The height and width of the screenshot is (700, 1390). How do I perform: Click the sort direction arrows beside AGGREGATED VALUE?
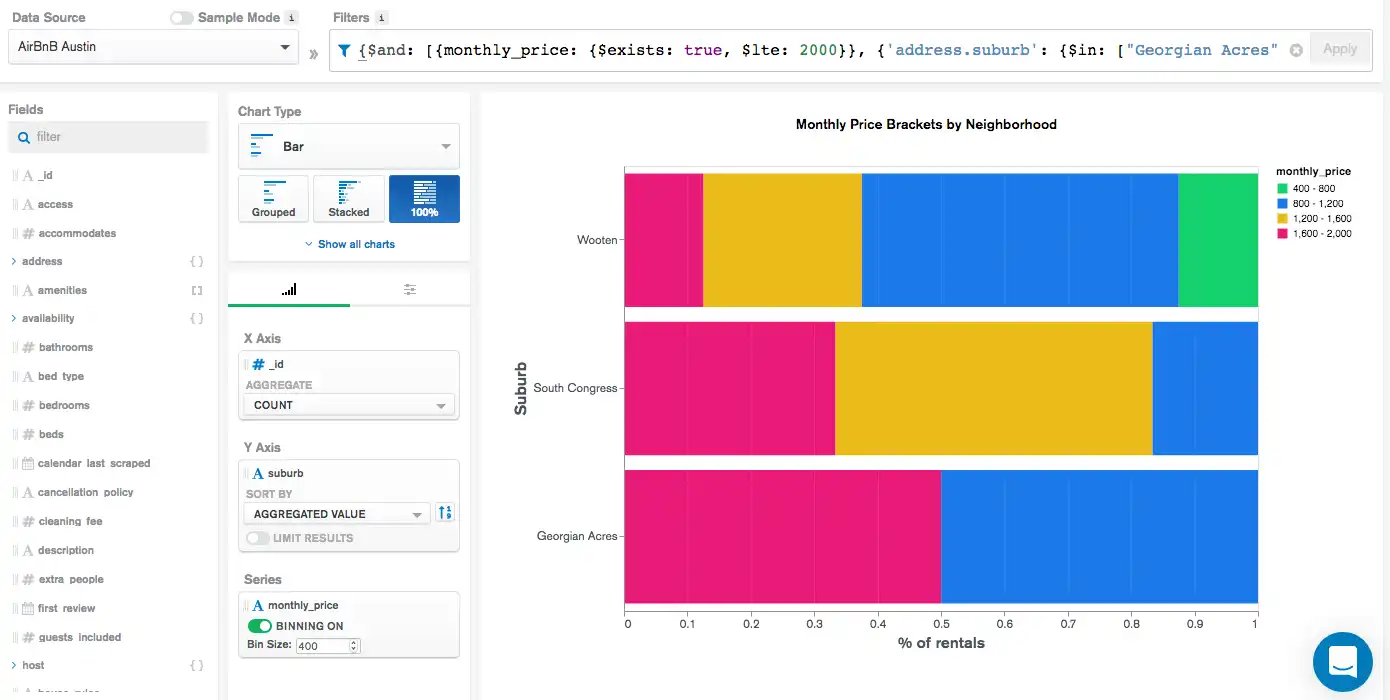tap(445, 512)
